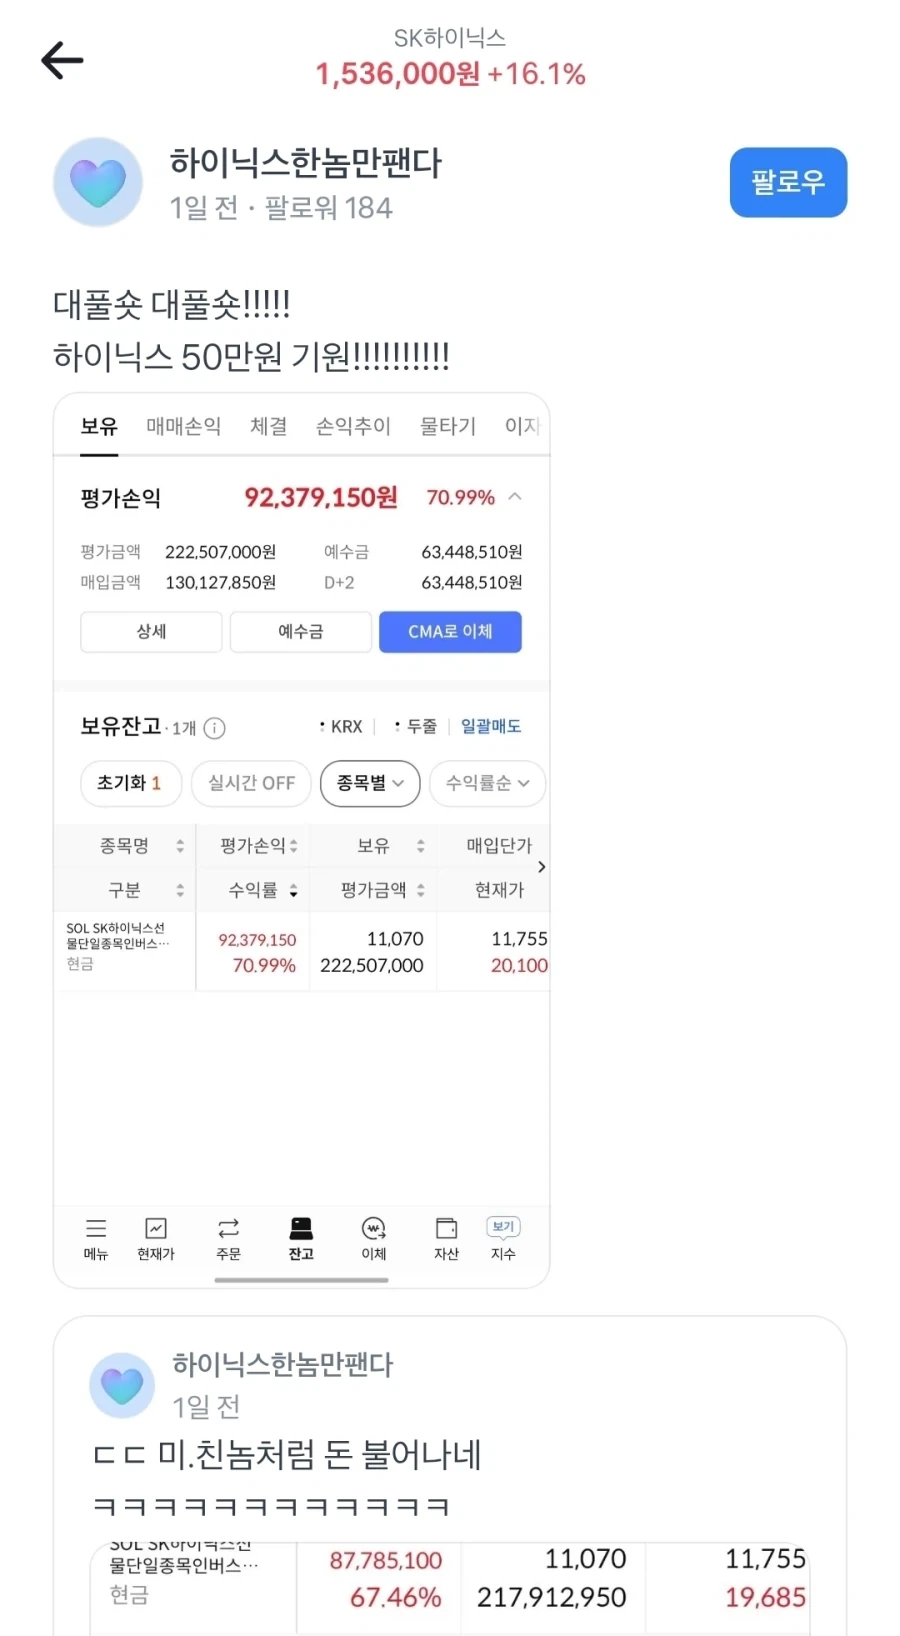The width and height of the screenshot is (900, 1636).
Task: Open the heart avatar on the second post
Action: click(123, 1385)
